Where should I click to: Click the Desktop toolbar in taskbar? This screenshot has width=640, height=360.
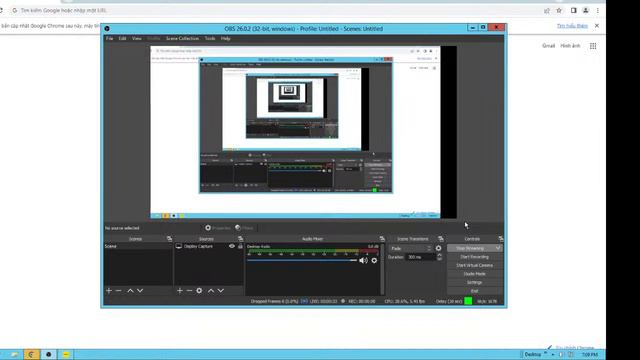pos(532,354)
